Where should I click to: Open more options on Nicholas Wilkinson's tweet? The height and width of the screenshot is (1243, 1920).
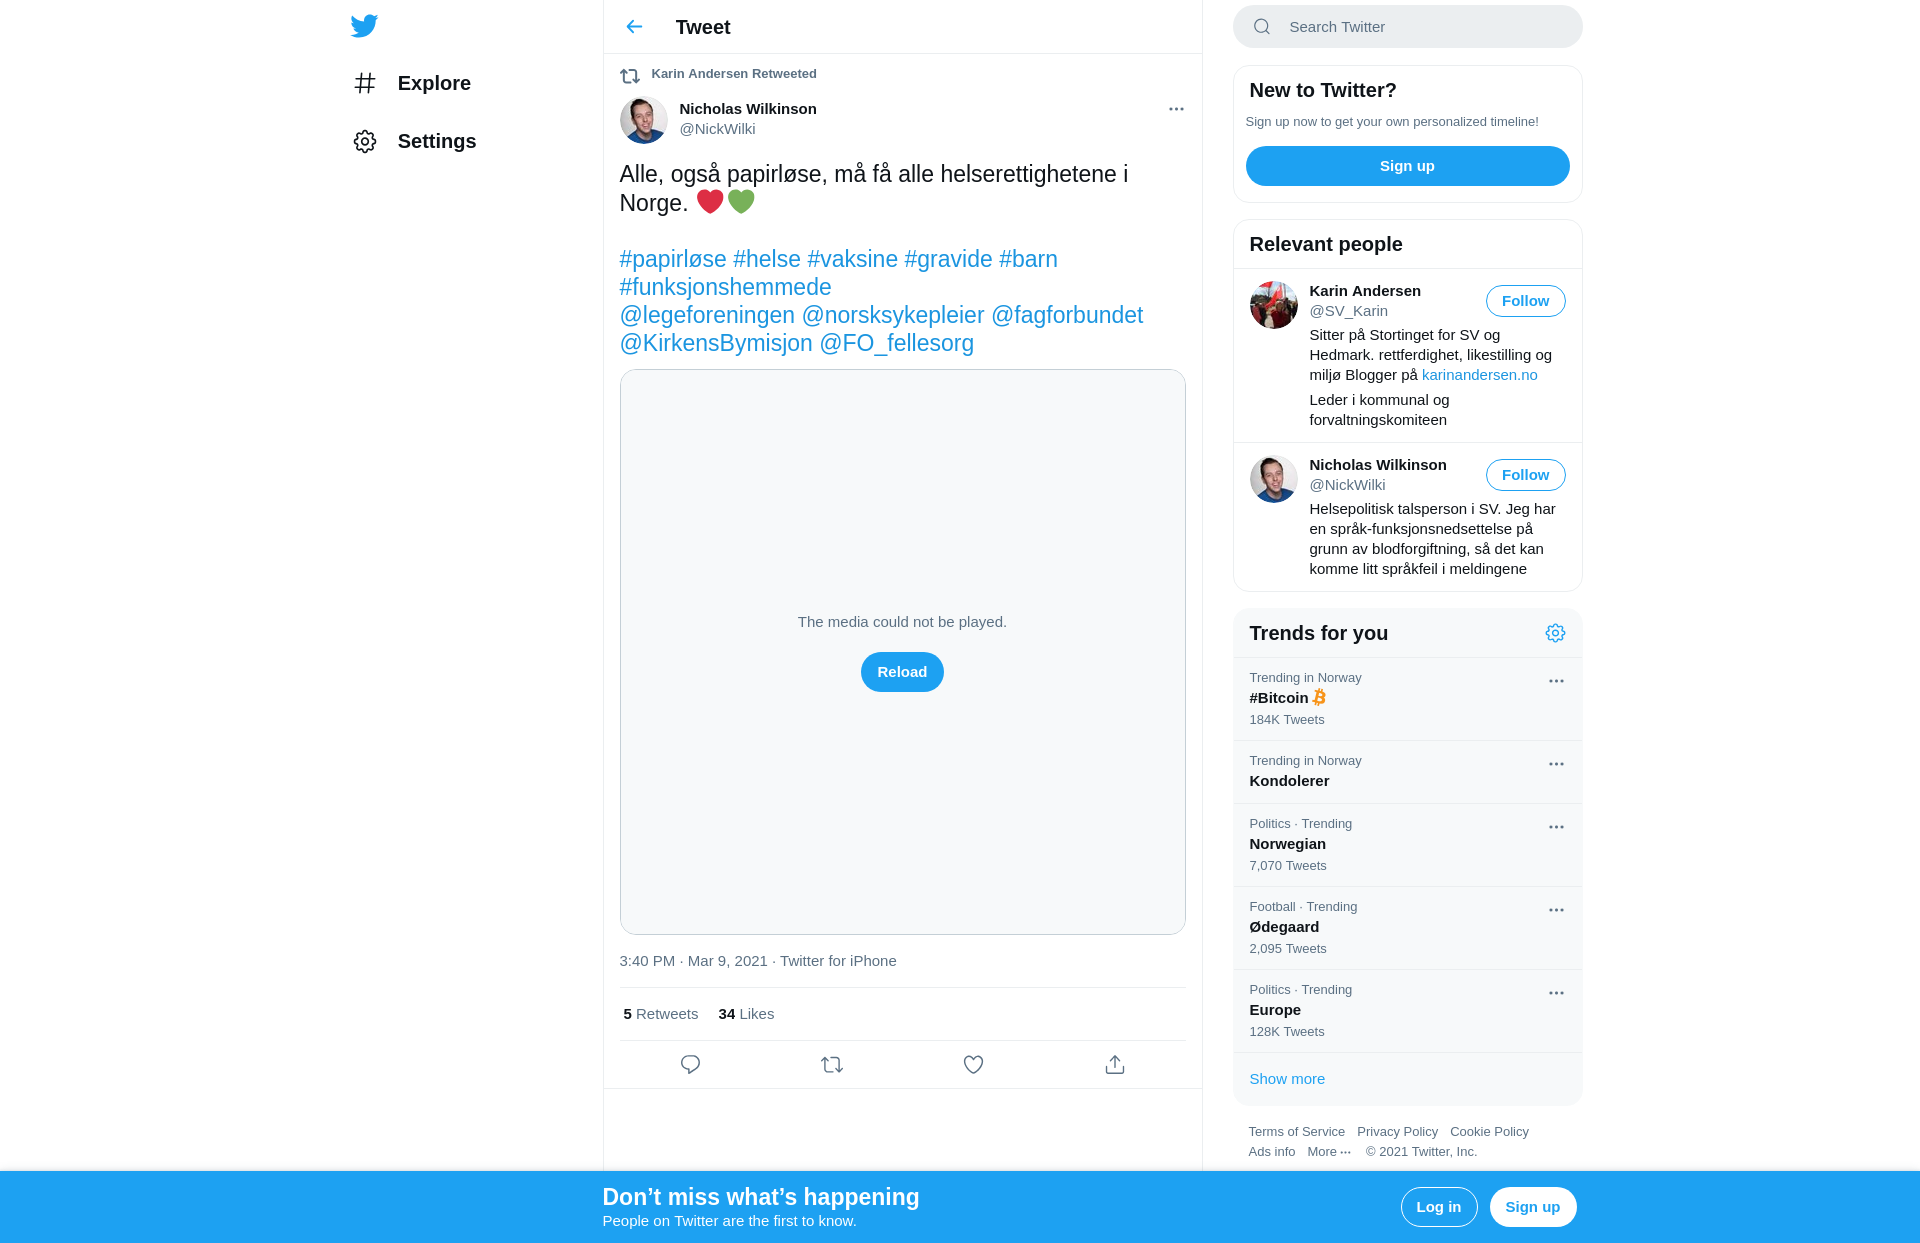coord(1176,109)
